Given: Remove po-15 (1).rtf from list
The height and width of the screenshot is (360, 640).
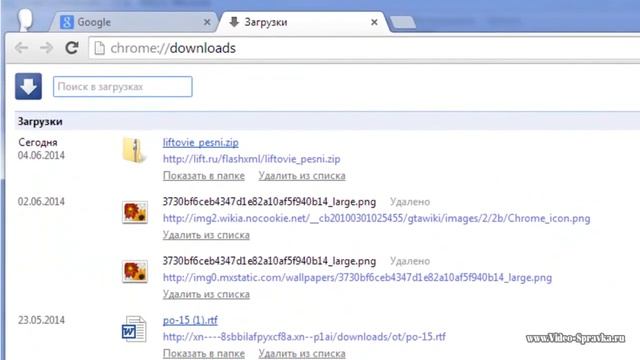Looking at the screenshot, I should coord(302,353).
